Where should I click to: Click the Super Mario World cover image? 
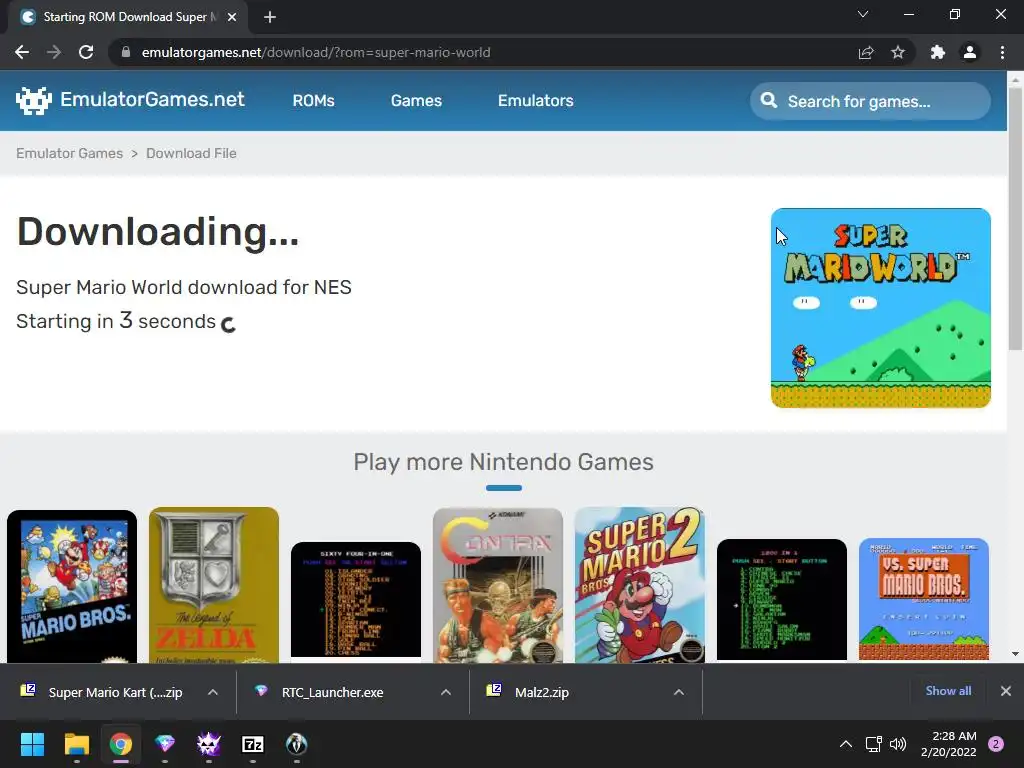click(x=880, y=308)
